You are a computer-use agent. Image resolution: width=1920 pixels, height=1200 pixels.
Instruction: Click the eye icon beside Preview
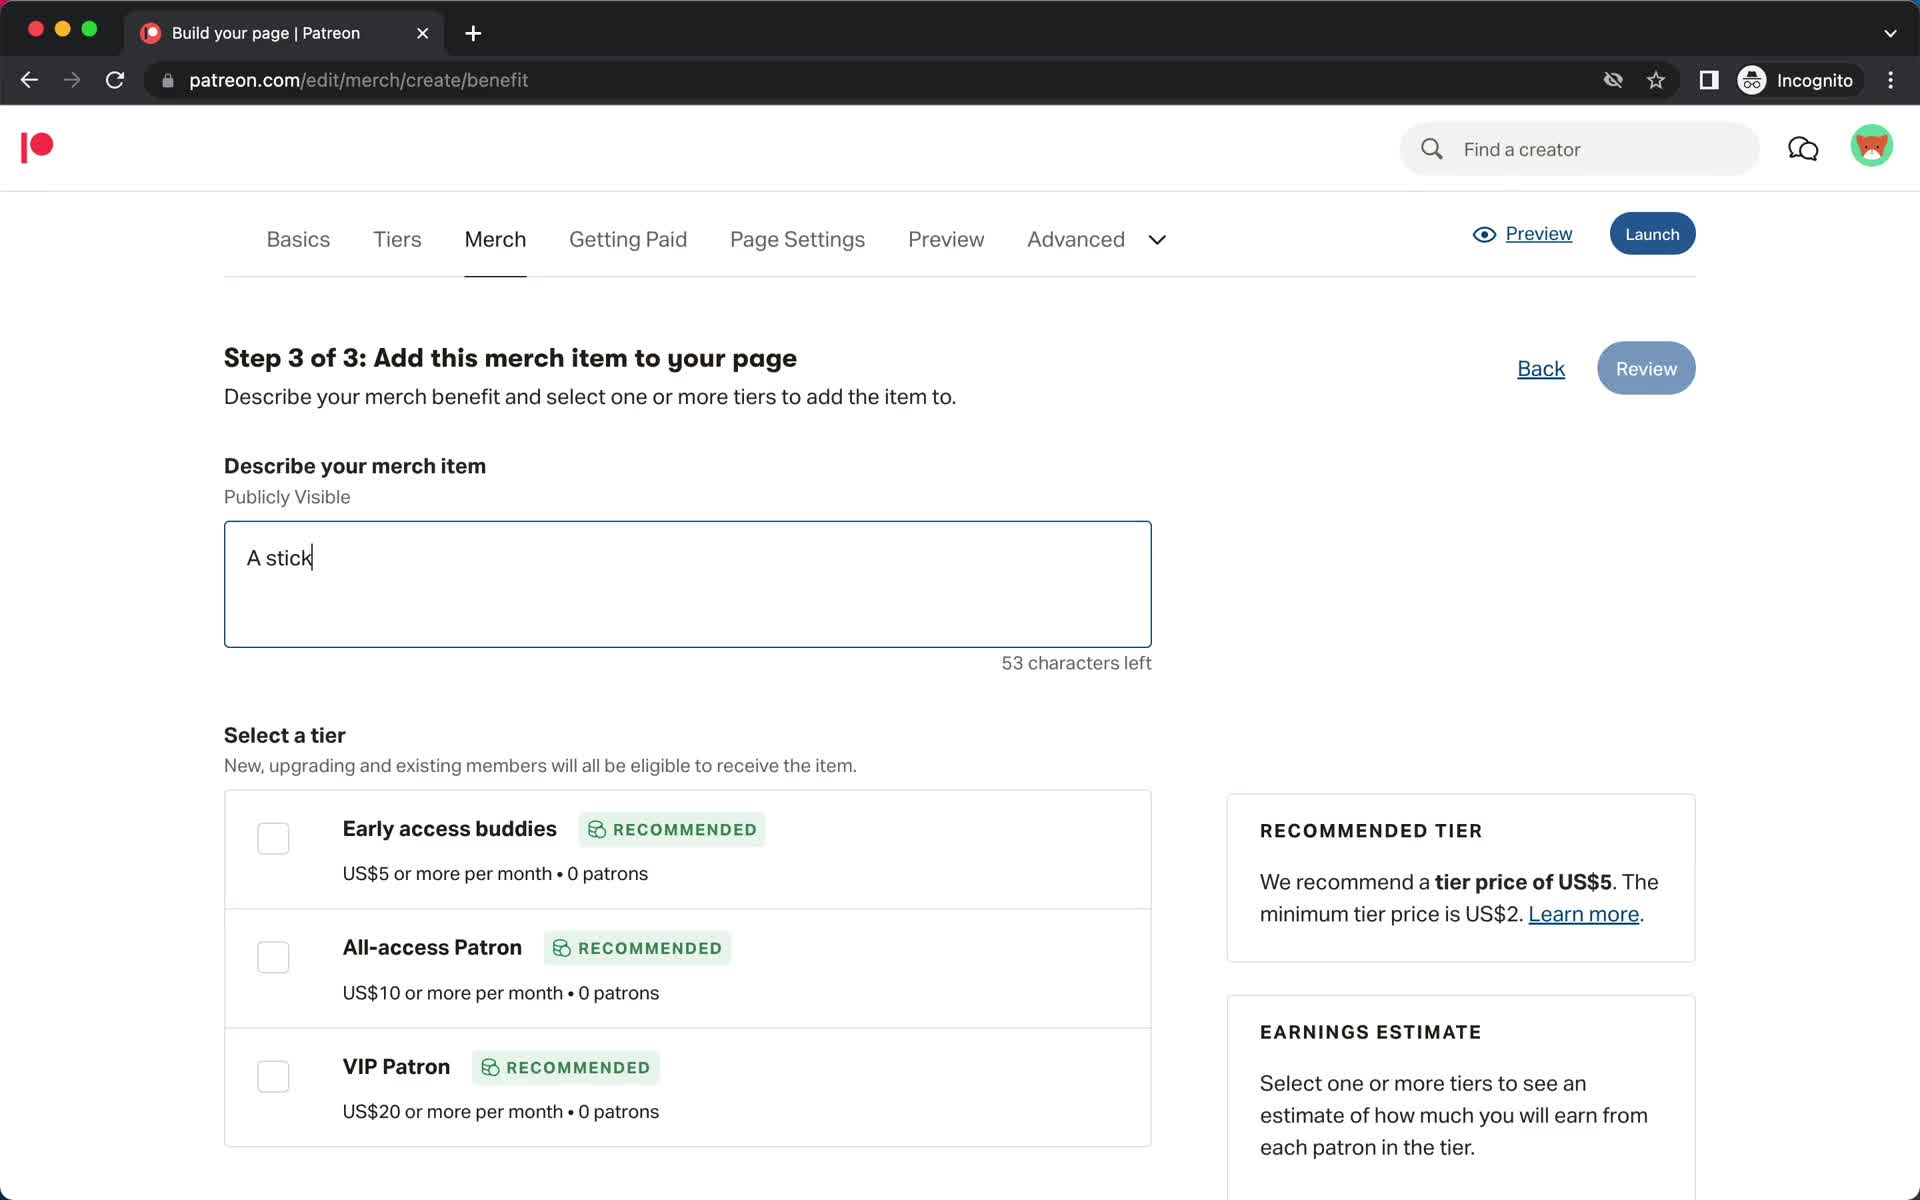pos(1484,234)
